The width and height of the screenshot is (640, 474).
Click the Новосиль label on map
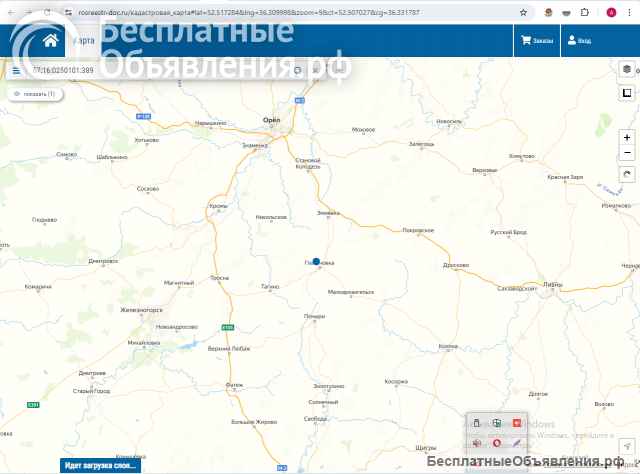[x=449, y=122]
